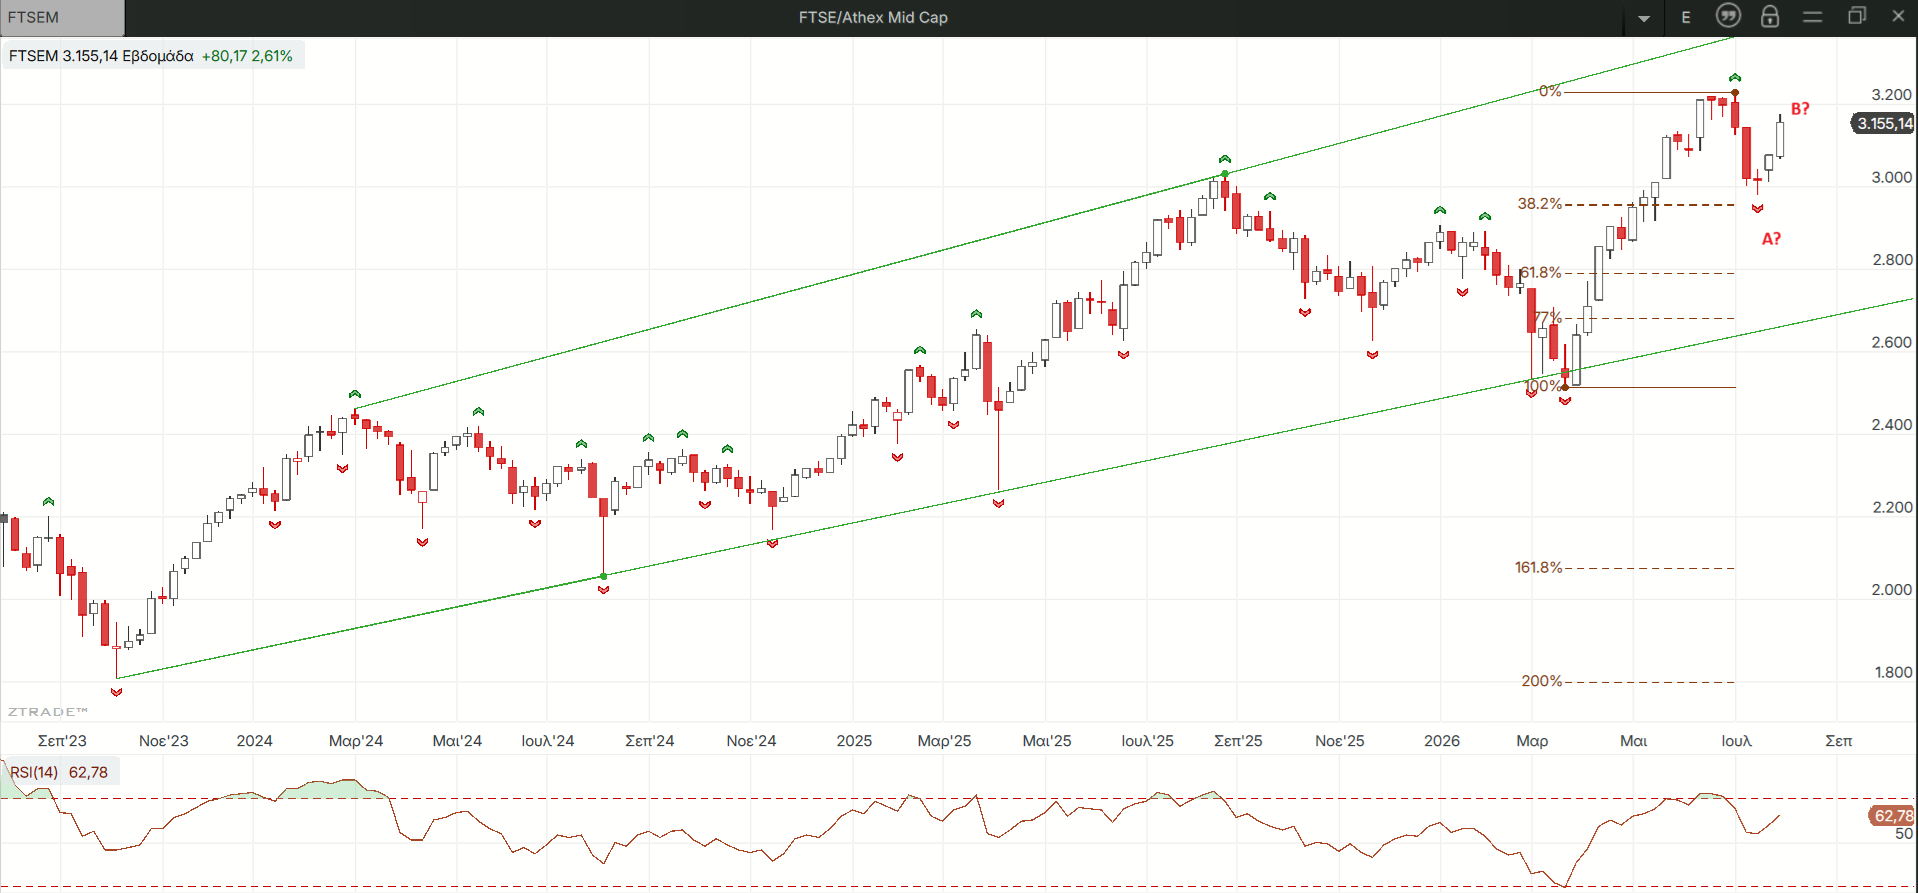Click the 2.000 price axis label
Viewport: 1918px width, 893px height.
[1892, 590]
